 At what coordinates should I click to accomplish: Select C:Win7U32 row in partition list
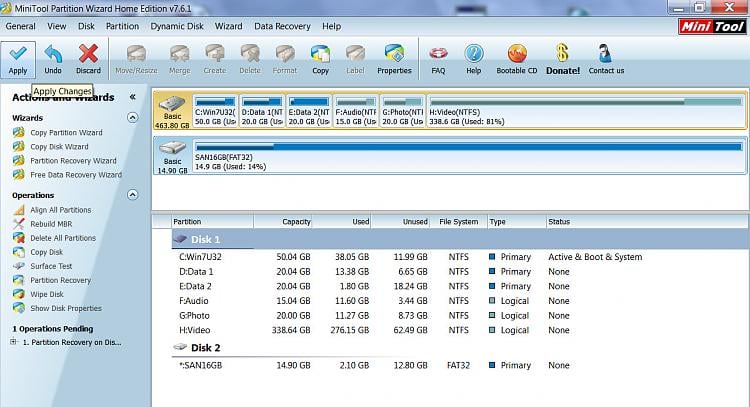pyautogui.click(x=460, y=257)
